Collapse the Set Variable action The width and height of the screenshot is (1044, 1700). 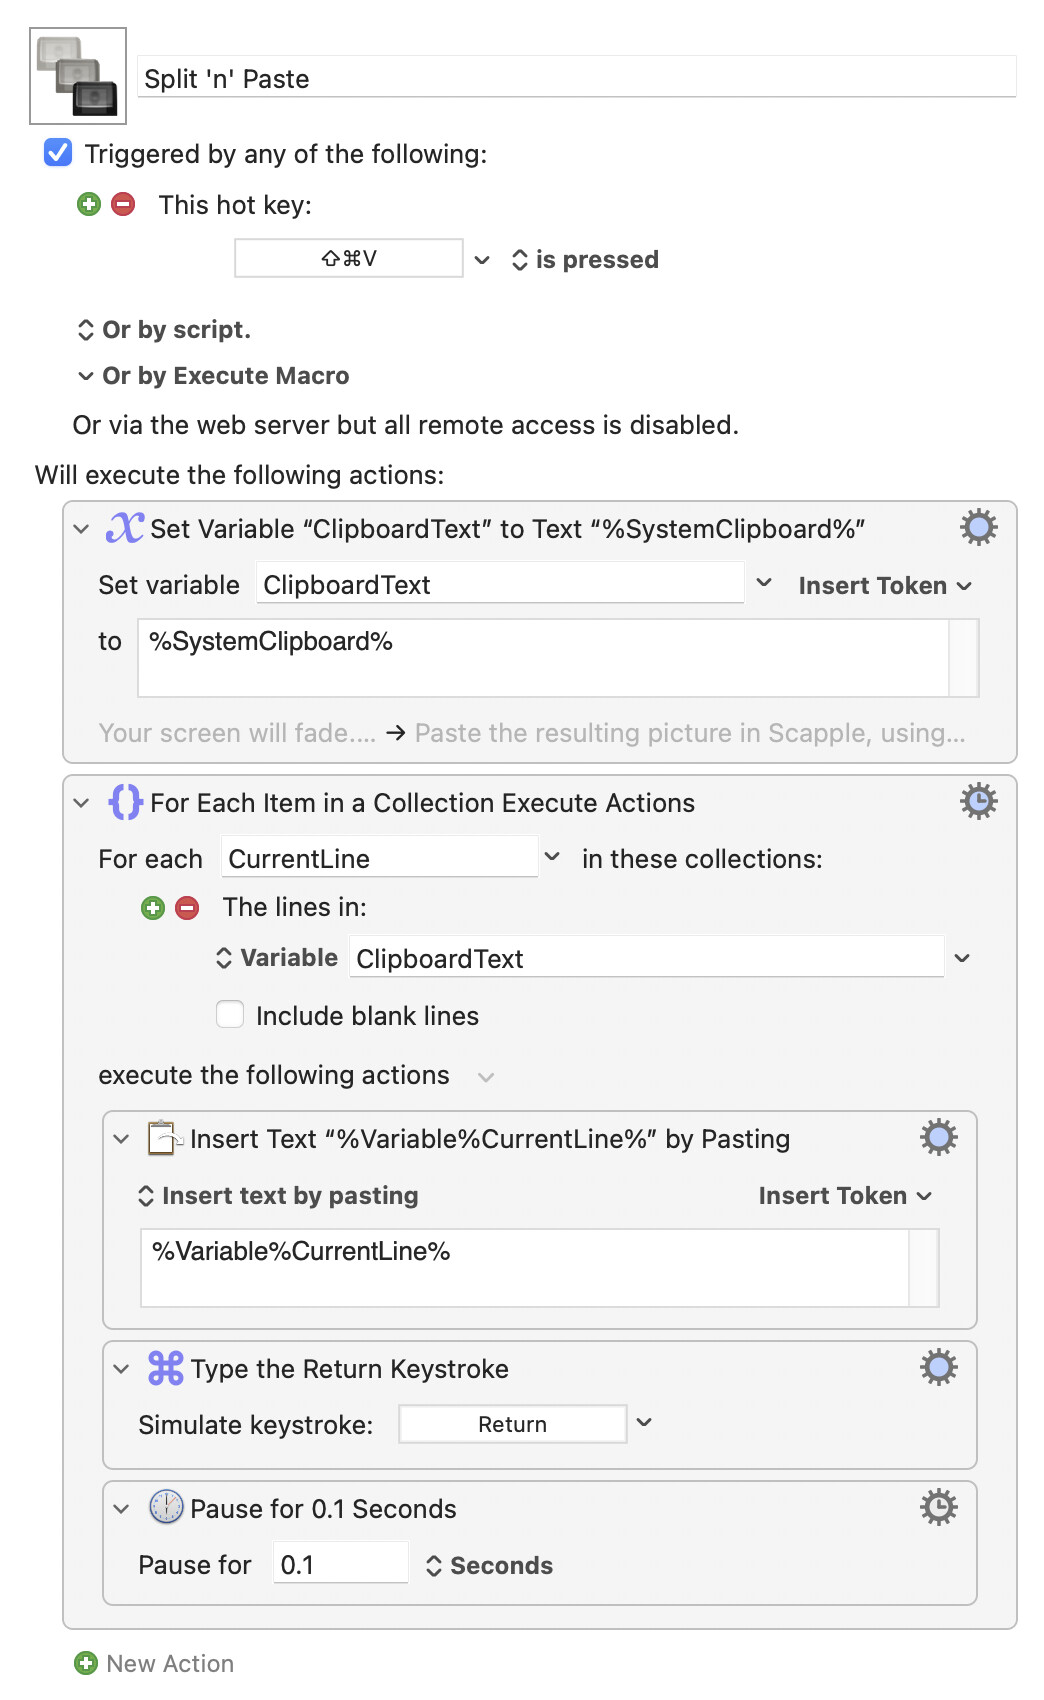(x=82, y=529)
